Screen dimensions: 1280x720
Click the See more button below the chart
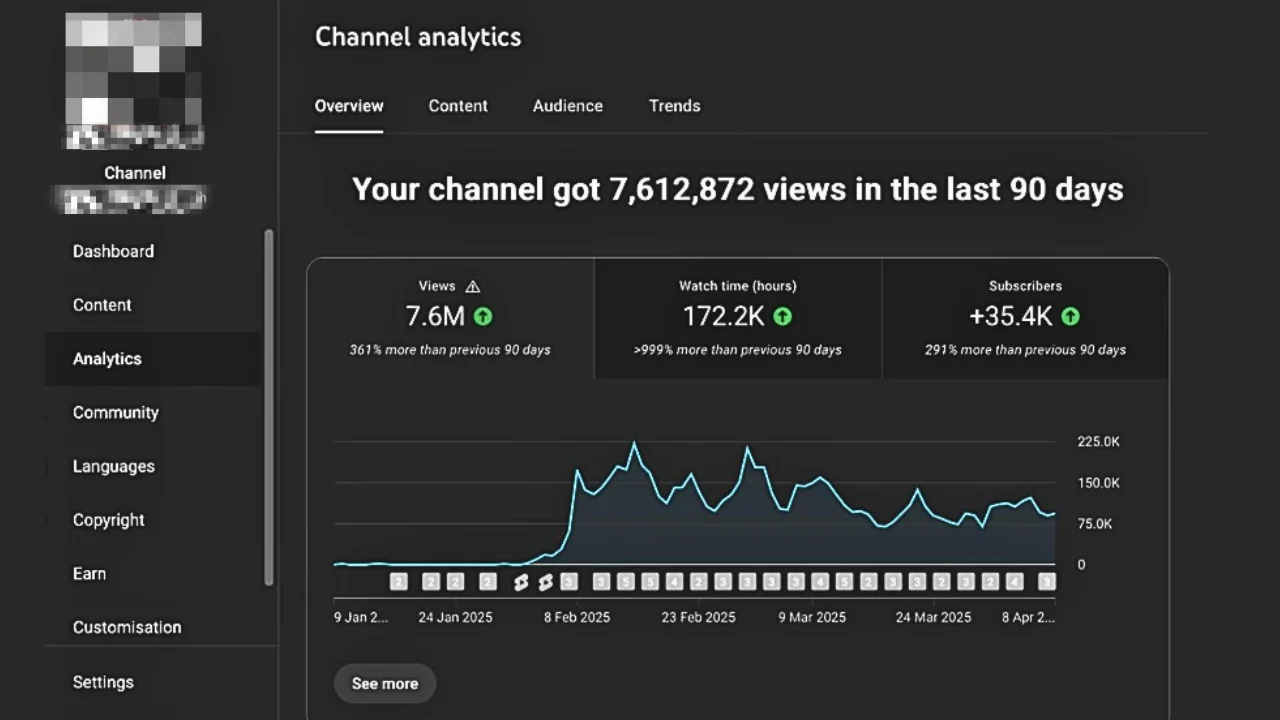[384, 683]
